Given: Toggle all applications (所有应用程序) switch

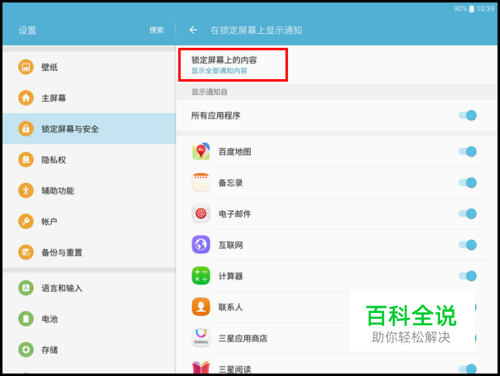Looking at the screenshot, I should [x=468, y=115].
